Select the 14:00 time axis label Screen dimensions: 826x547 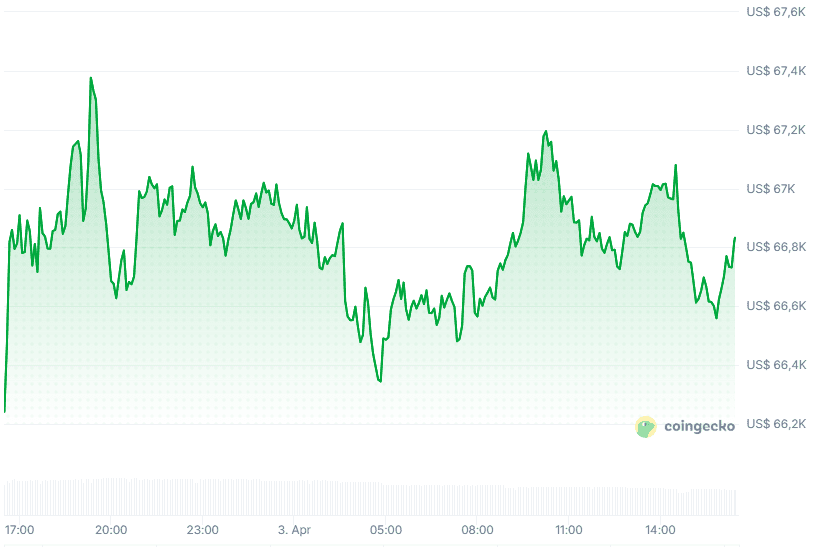click(x=661, y=529)
